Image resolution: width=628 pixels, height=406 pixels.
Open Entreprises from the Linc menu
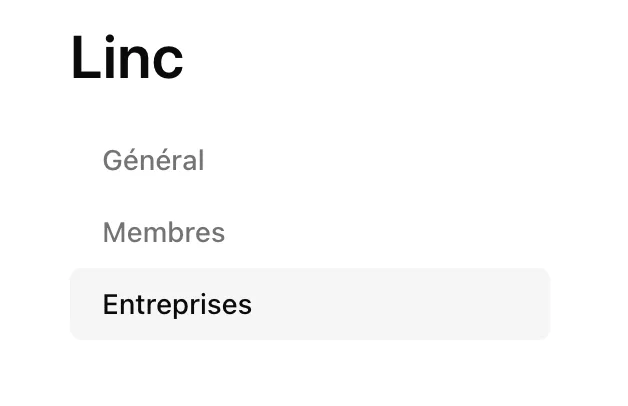point(310,304)
